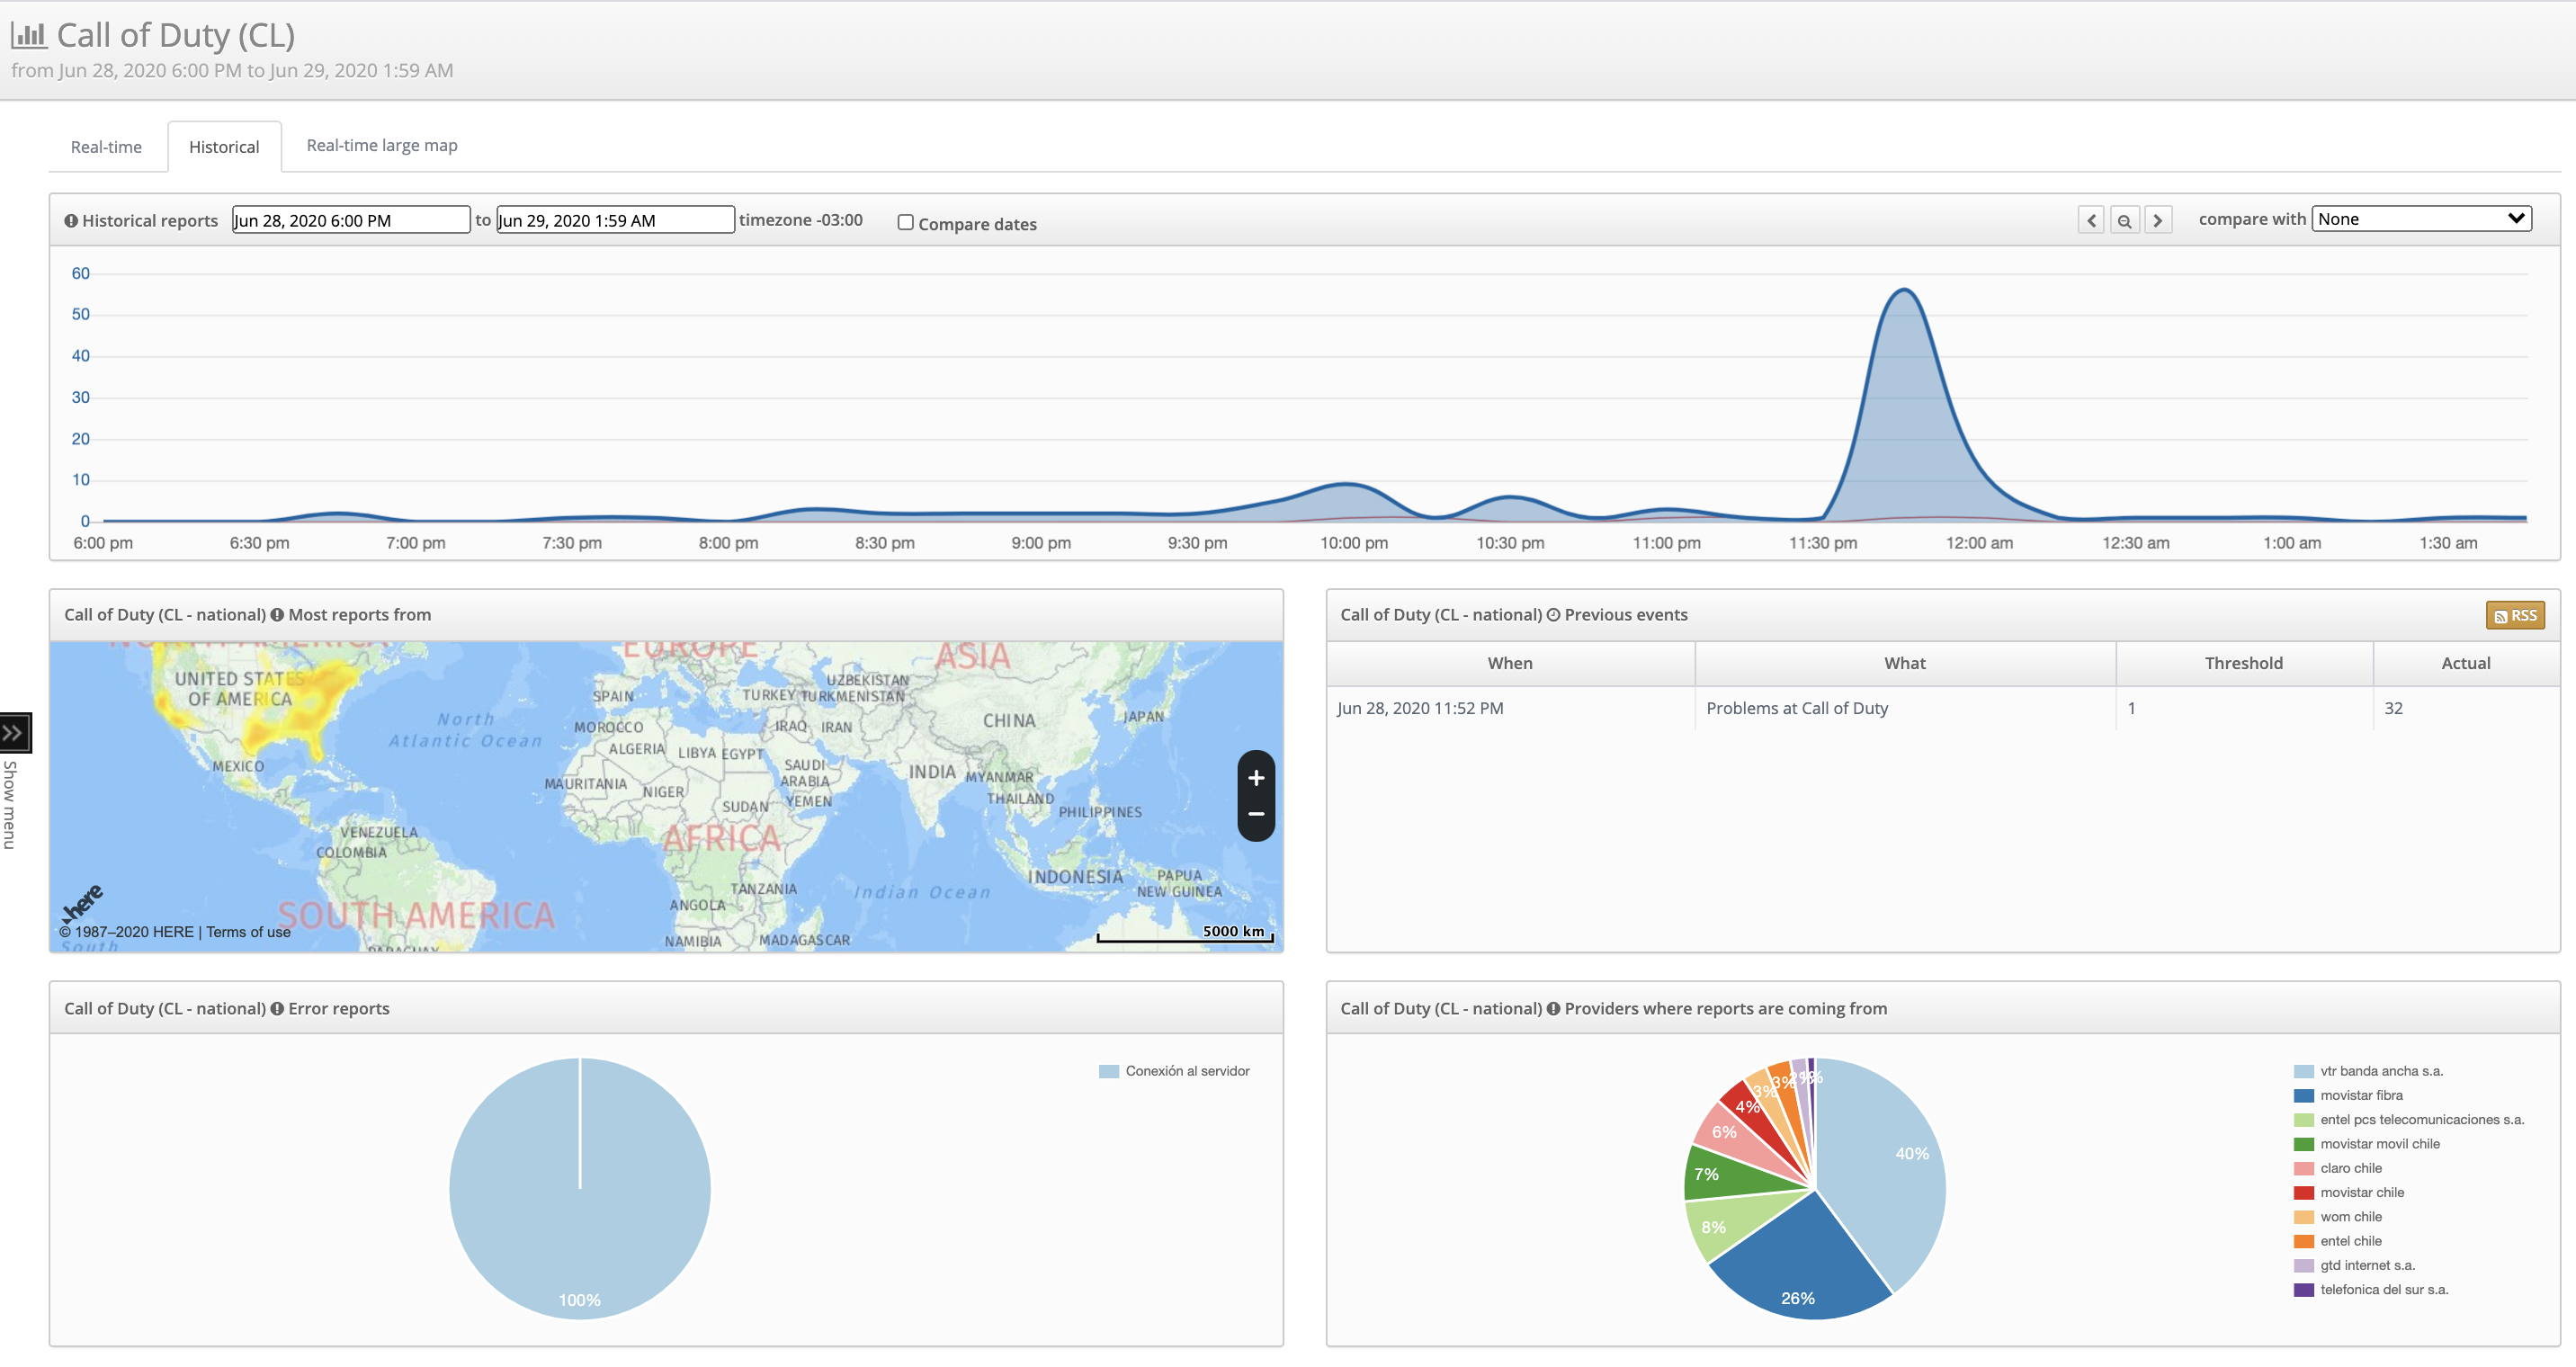Zoom out on the map with minus
The image size is (2576, 1367).
[1256, 814]
